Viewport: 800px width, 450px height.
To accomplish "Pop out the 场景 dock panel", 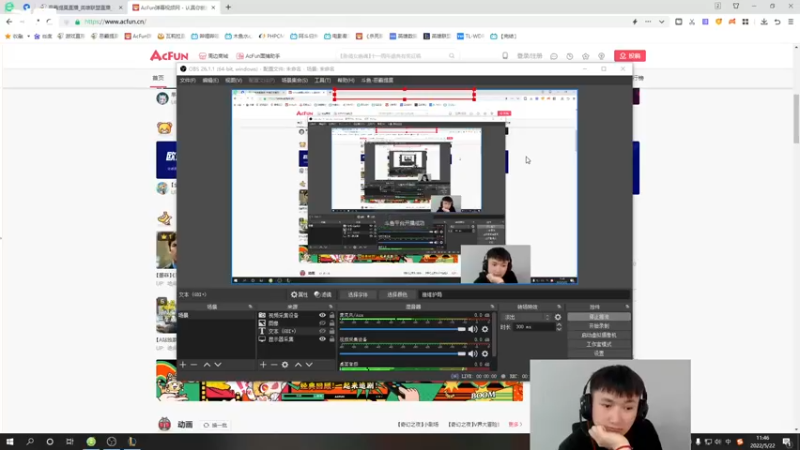I will [x=250, y=307].
